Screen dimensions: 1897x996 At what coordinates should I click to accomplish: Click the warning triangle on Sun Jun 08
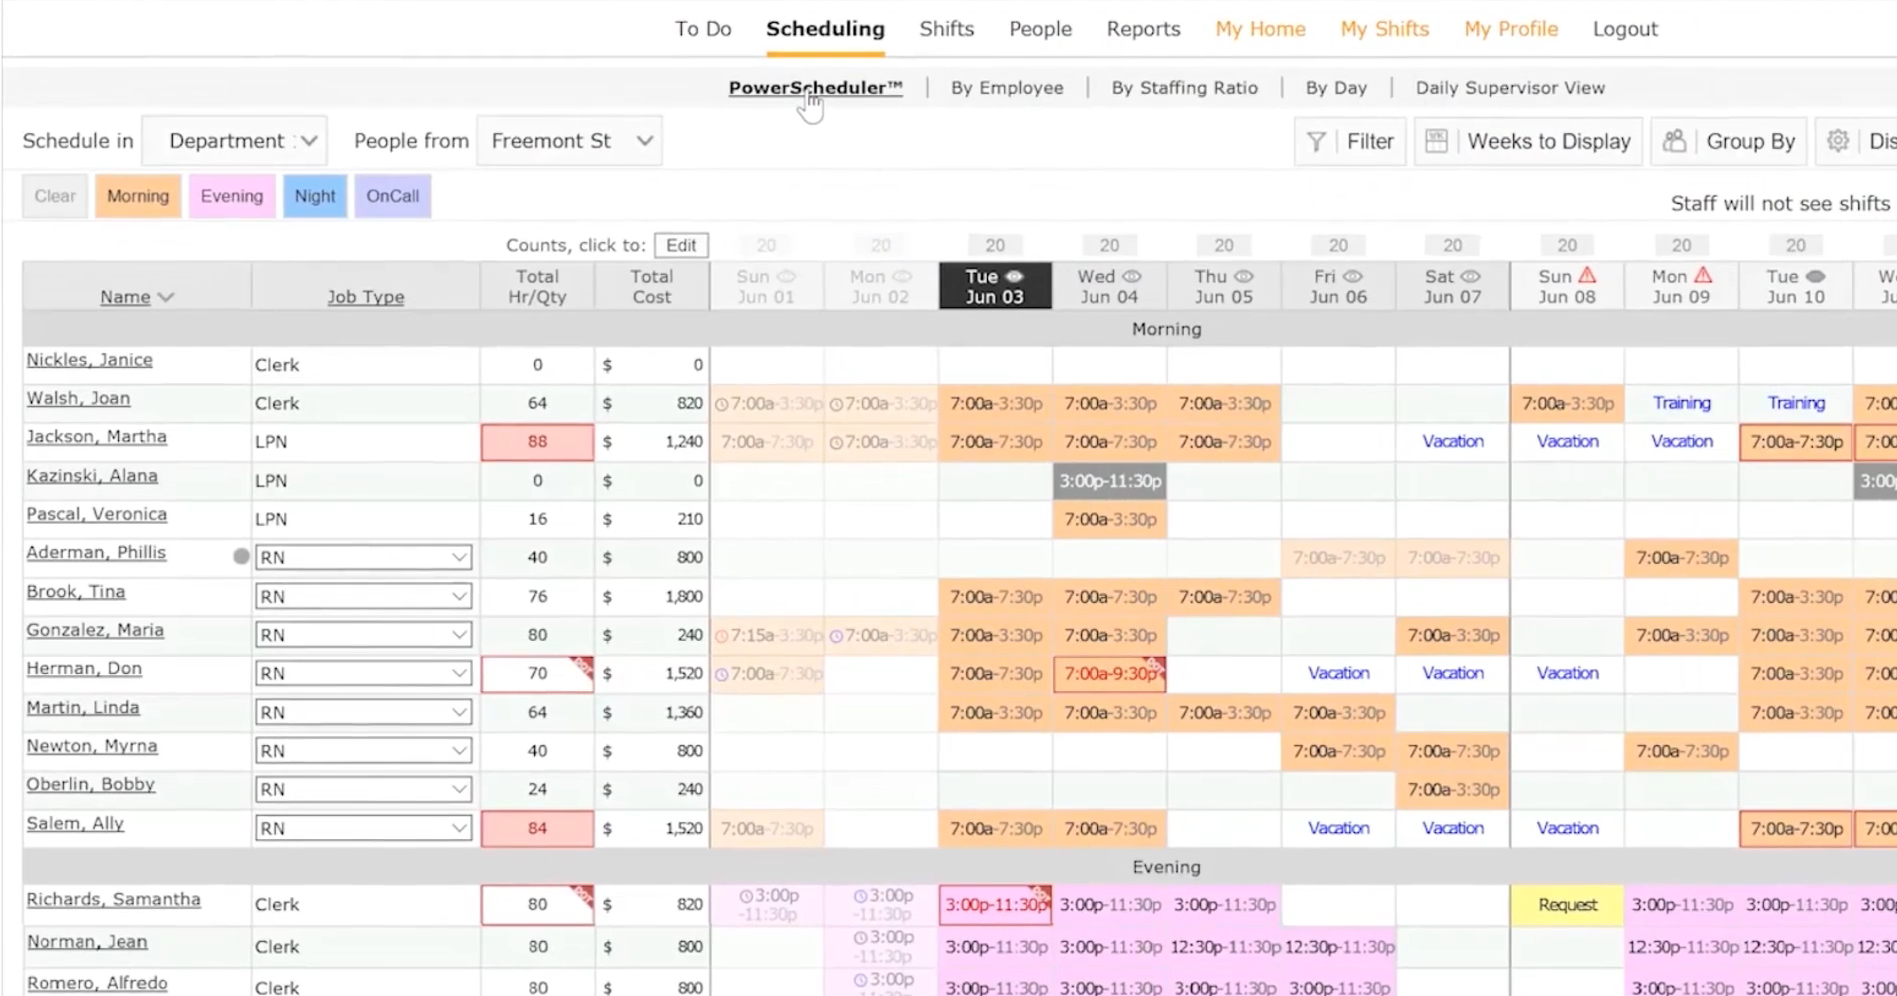1586,276
